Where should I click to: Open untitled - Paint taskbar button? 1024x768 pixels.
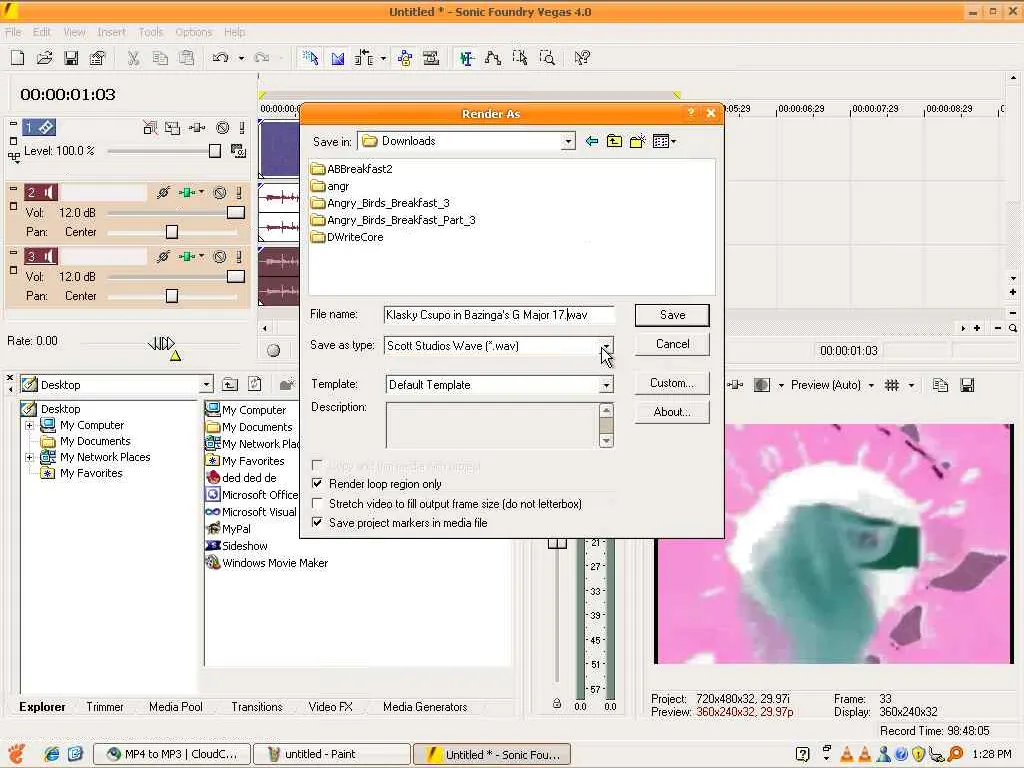coord(332,754)
